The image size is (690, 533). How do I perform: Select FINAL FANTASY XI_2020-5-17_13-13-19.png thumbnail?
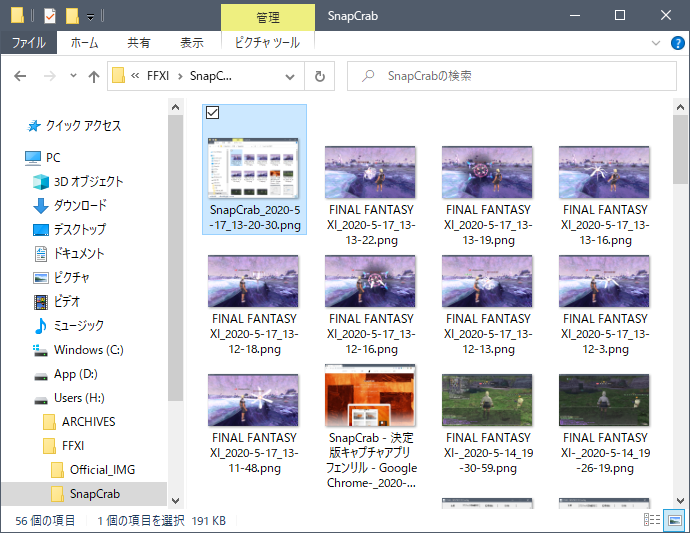coord(487,172)
